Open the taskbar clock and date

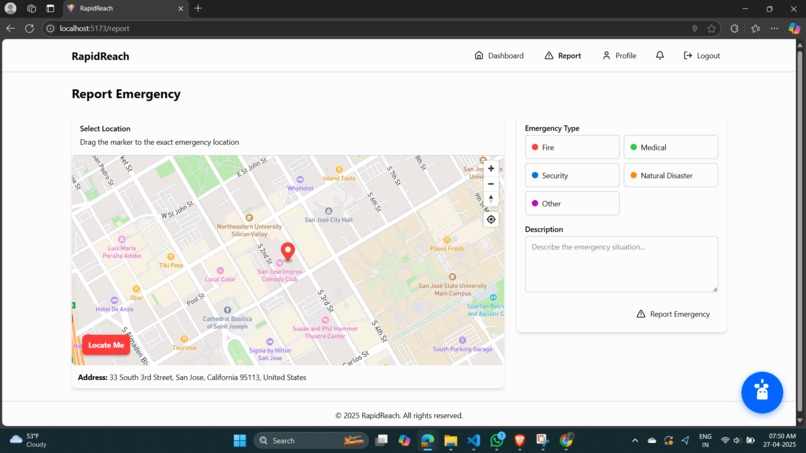[779, 440]
